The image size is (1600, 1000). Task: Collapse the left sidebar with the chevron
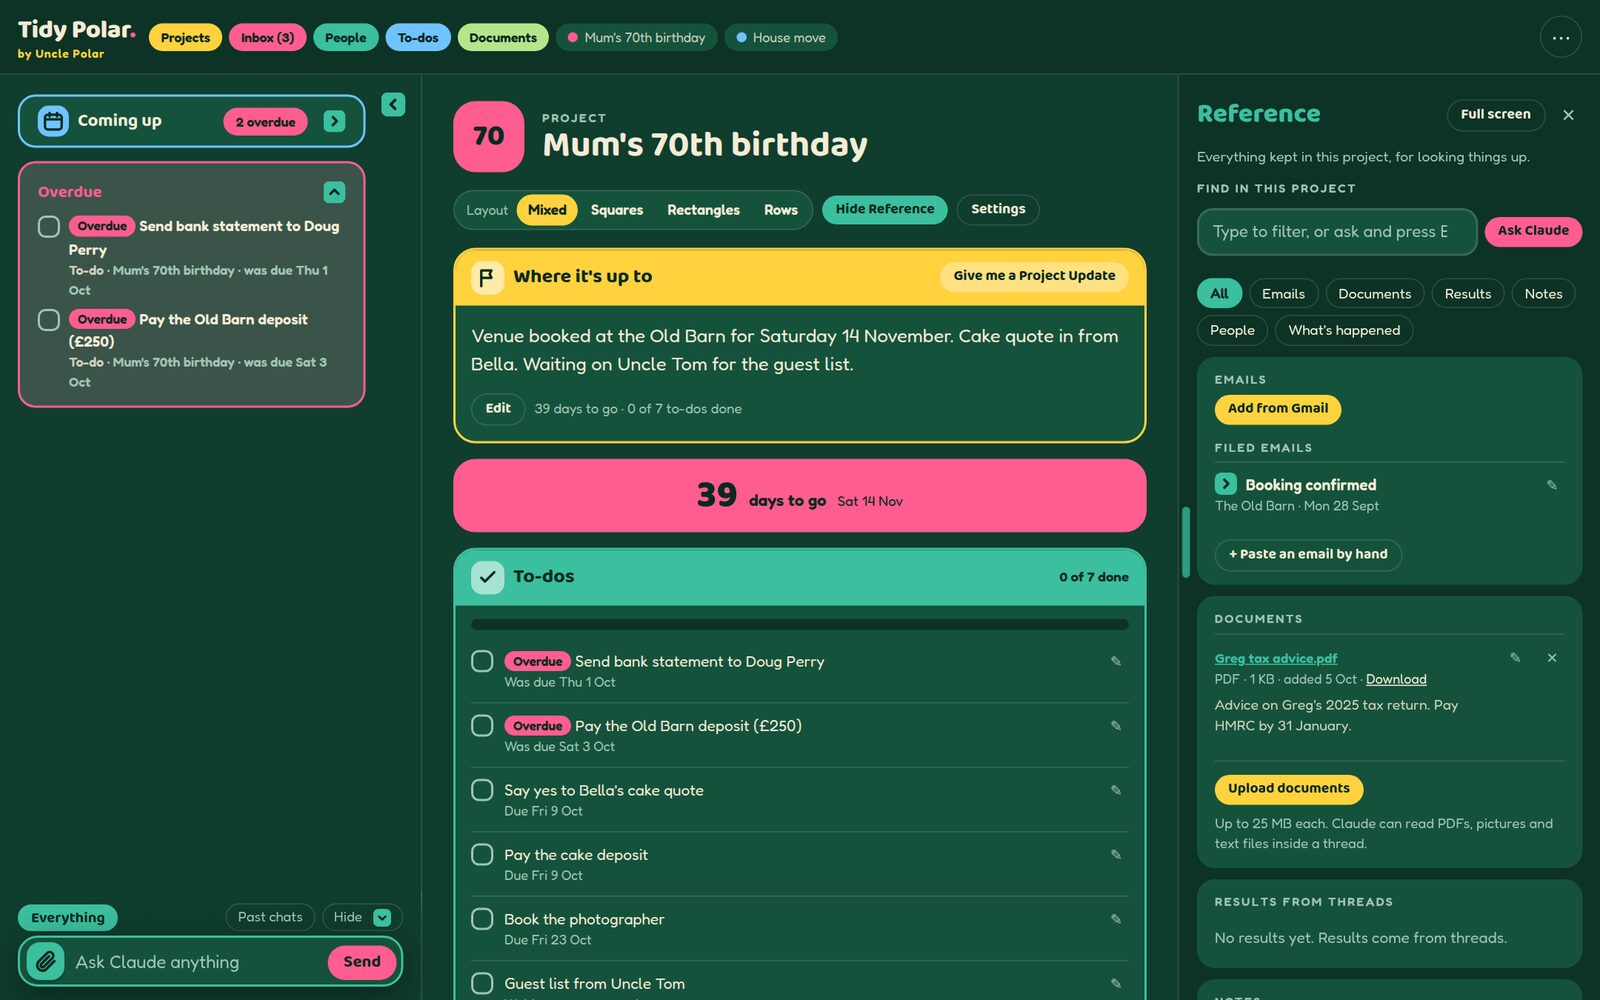[393, 104]
